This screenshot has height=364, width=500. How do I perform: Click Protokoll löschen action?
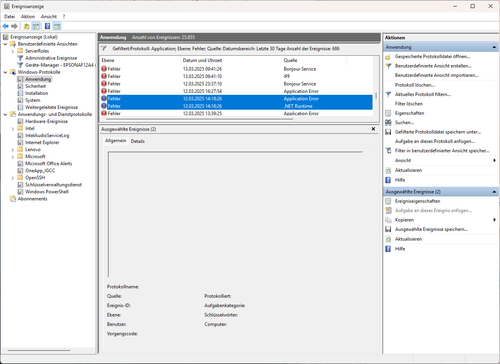coord(415,85)
